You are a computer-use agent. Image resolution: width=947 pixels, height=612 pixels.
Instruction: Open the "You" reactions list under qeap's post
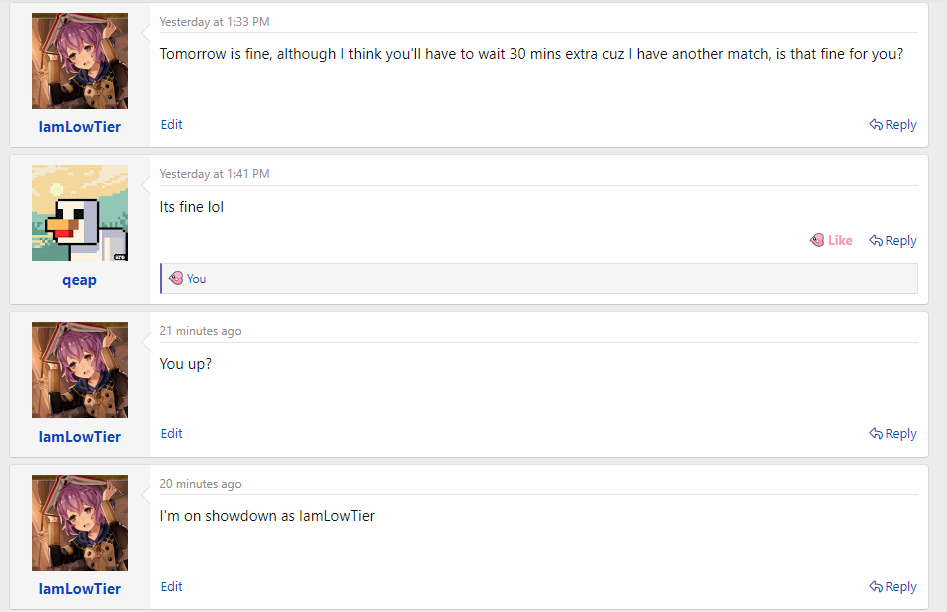pos(196,279)
